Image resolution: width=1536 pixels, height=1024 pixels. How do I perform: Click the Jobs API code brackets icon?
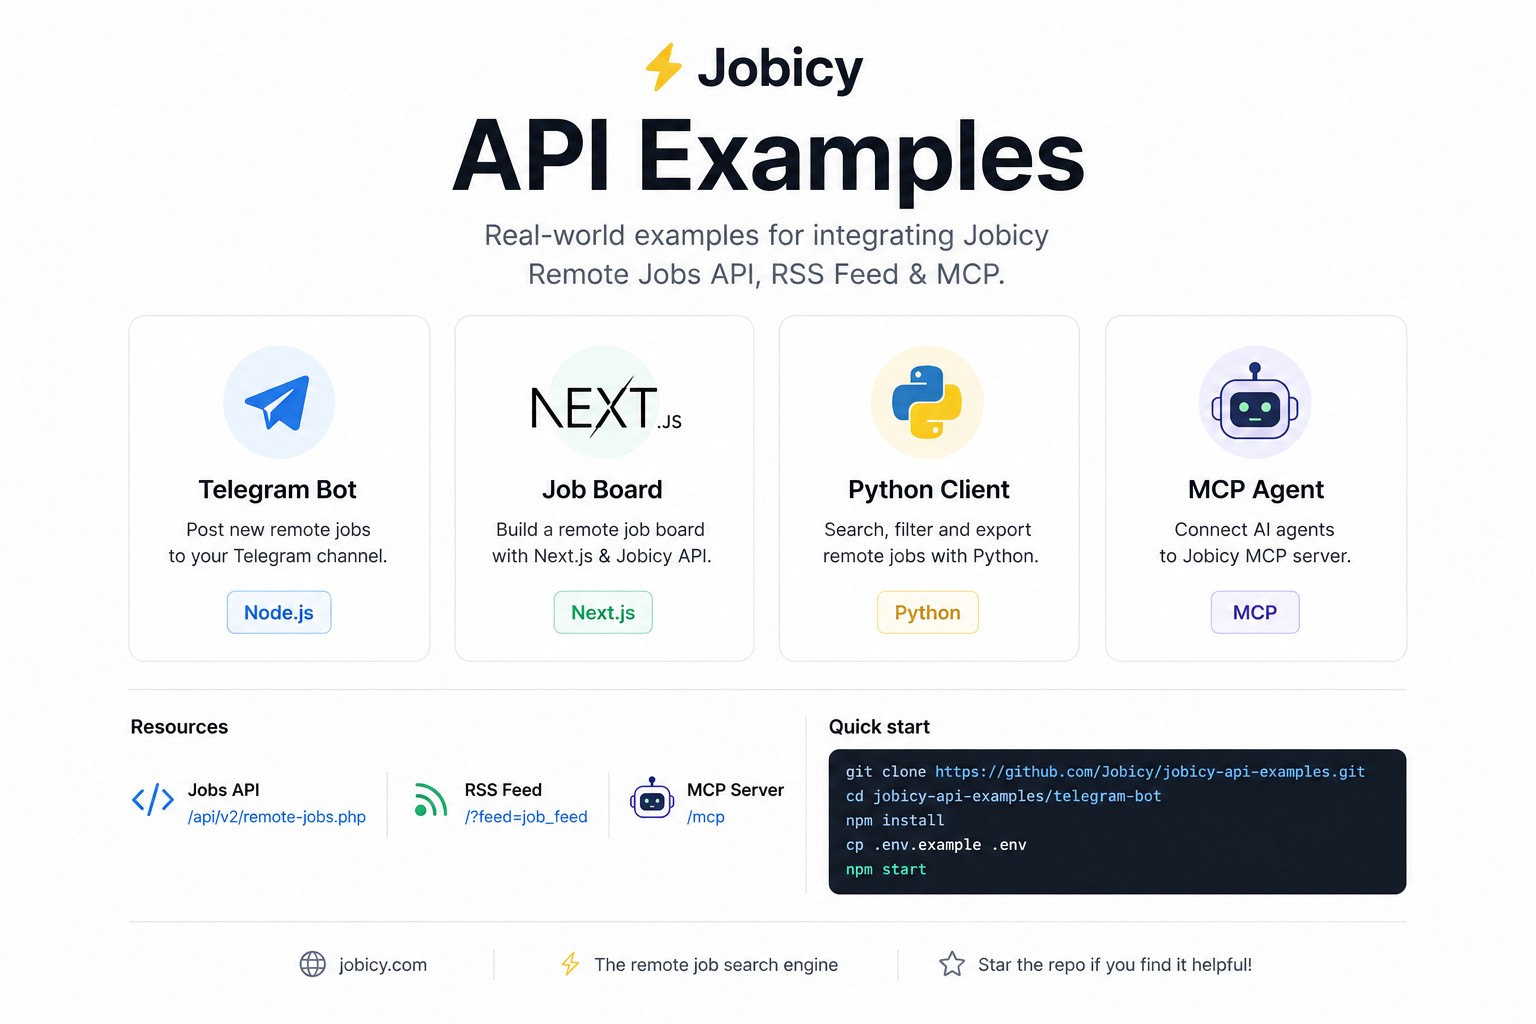coord(153,800)
